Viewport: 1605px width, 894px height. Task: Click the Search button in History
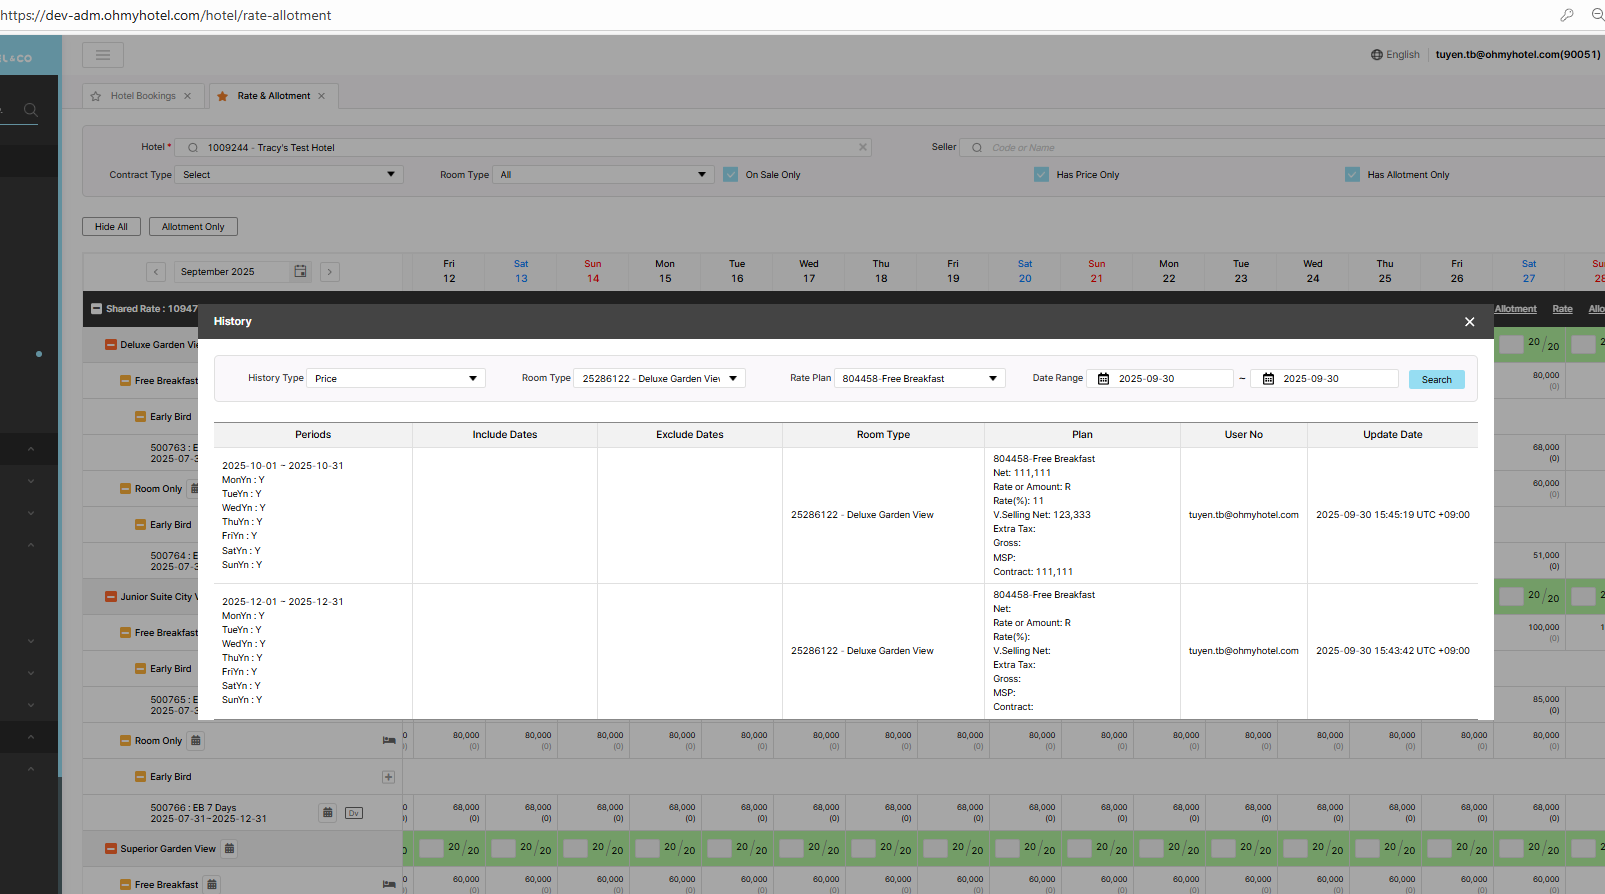point(1436,380)
